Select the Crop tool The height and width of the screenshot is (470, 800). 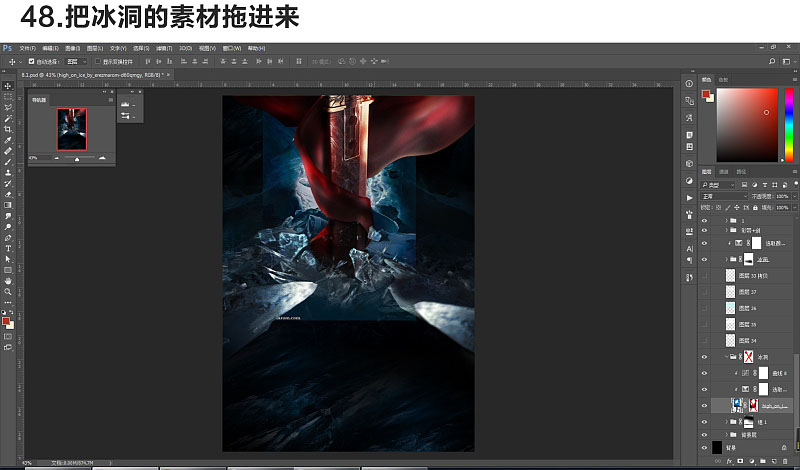(x=8, y=129)
